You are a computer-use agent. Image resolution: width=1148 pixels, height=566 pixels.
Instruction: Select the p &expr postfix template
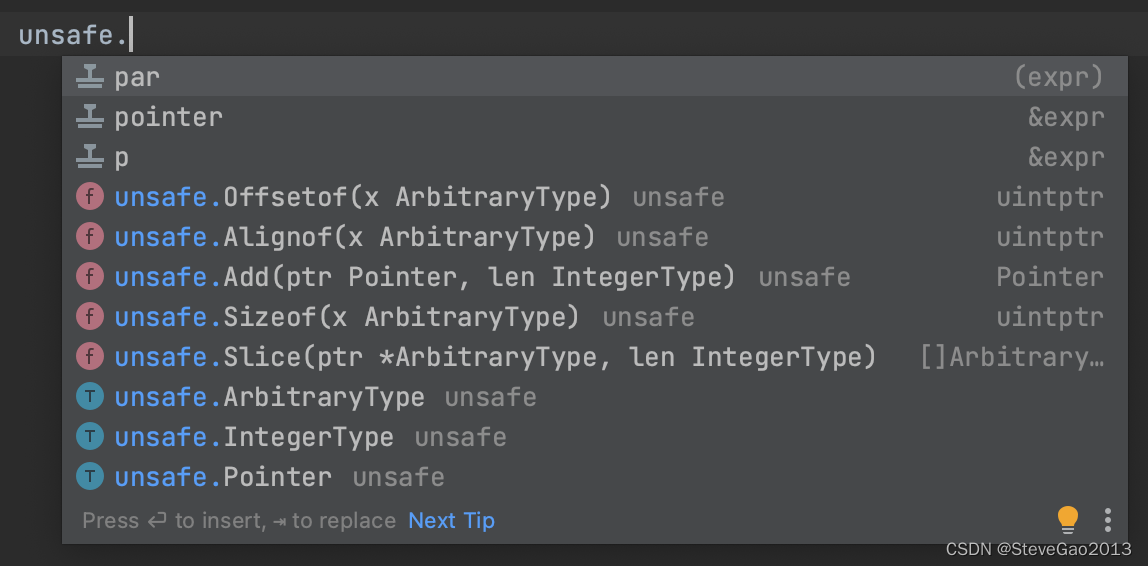(x=594, y=157)
